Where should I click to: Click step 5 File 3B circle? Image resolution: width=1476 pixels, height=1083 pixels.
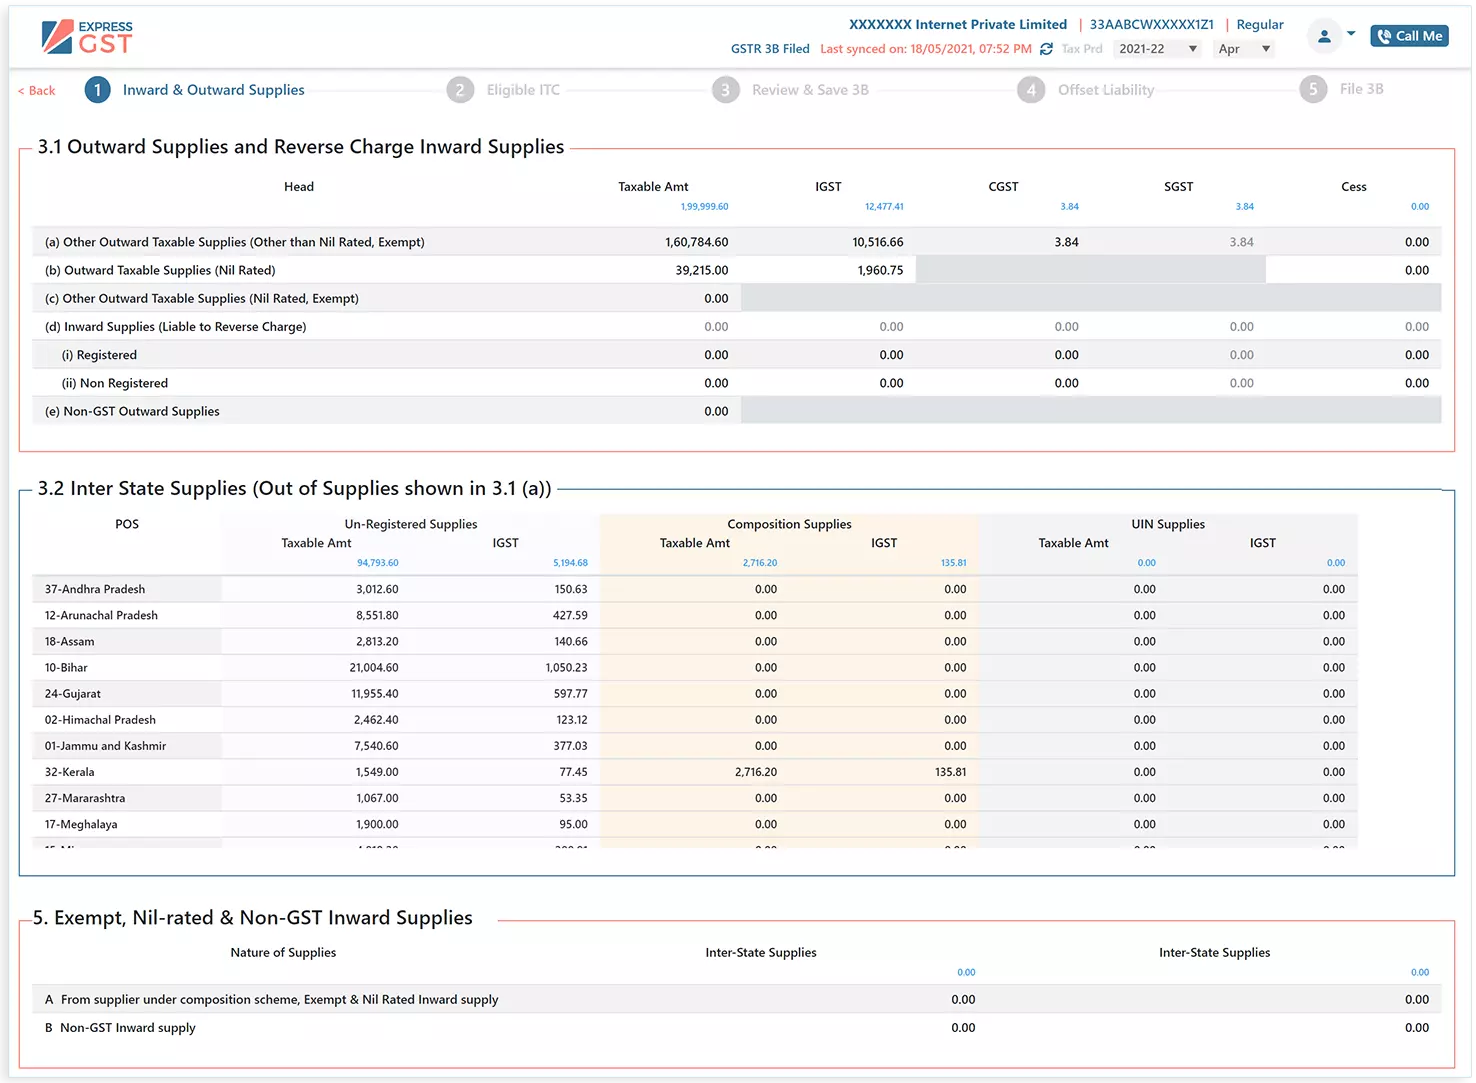tap(1313, 89)
